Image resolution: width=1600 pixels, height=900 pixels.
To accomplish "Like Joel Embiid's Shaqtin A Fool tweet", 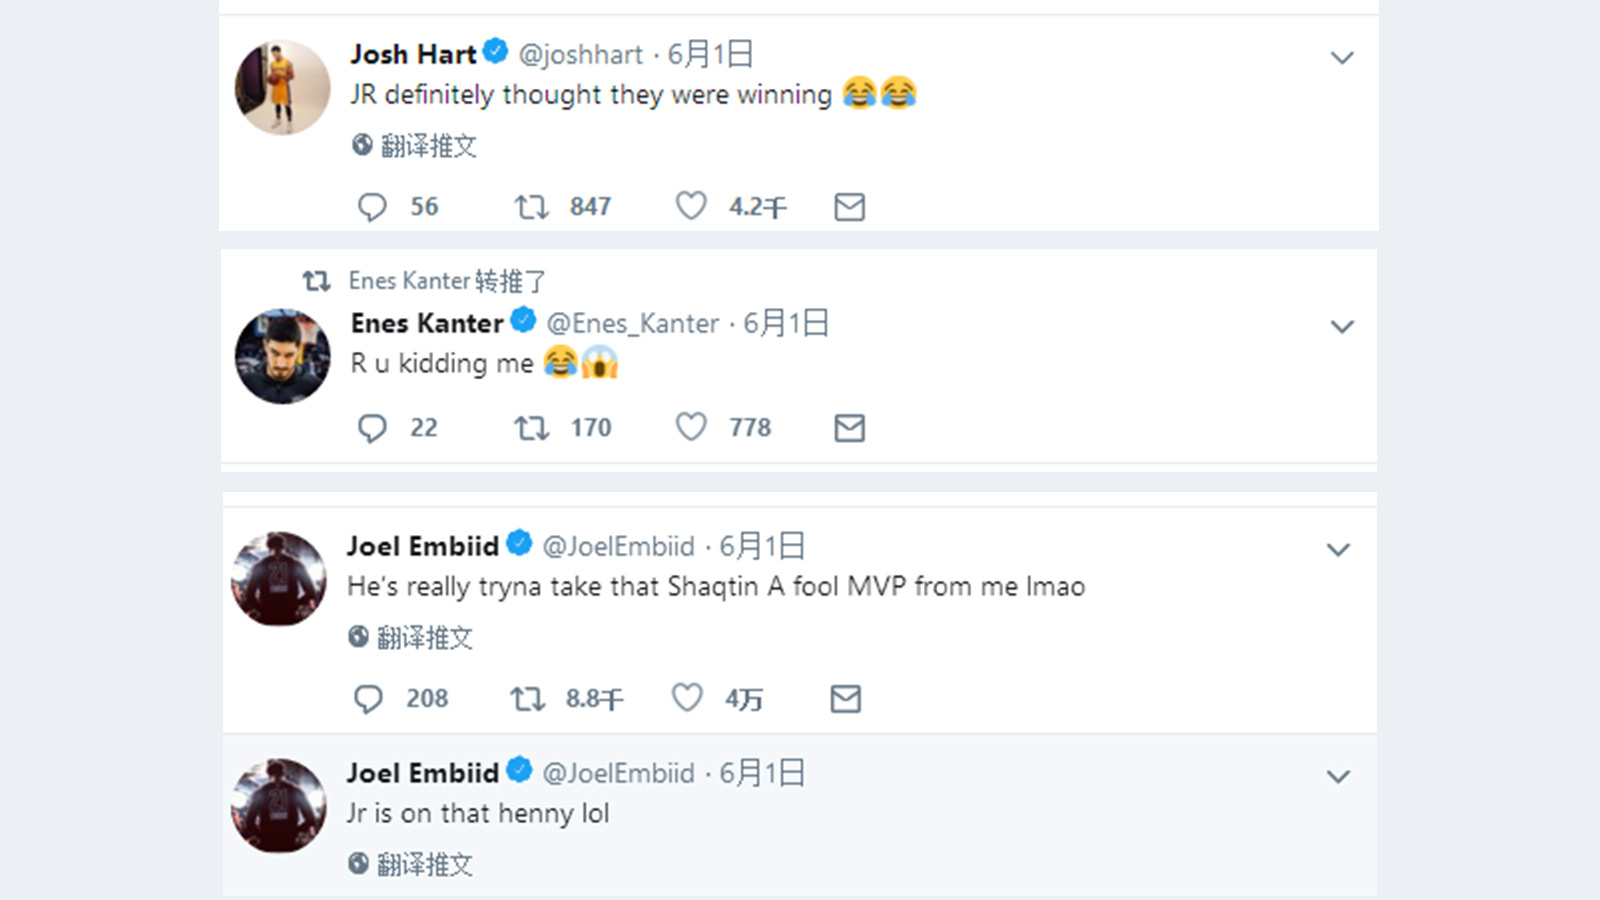I will pyautogui.click(x=686, y=698).
